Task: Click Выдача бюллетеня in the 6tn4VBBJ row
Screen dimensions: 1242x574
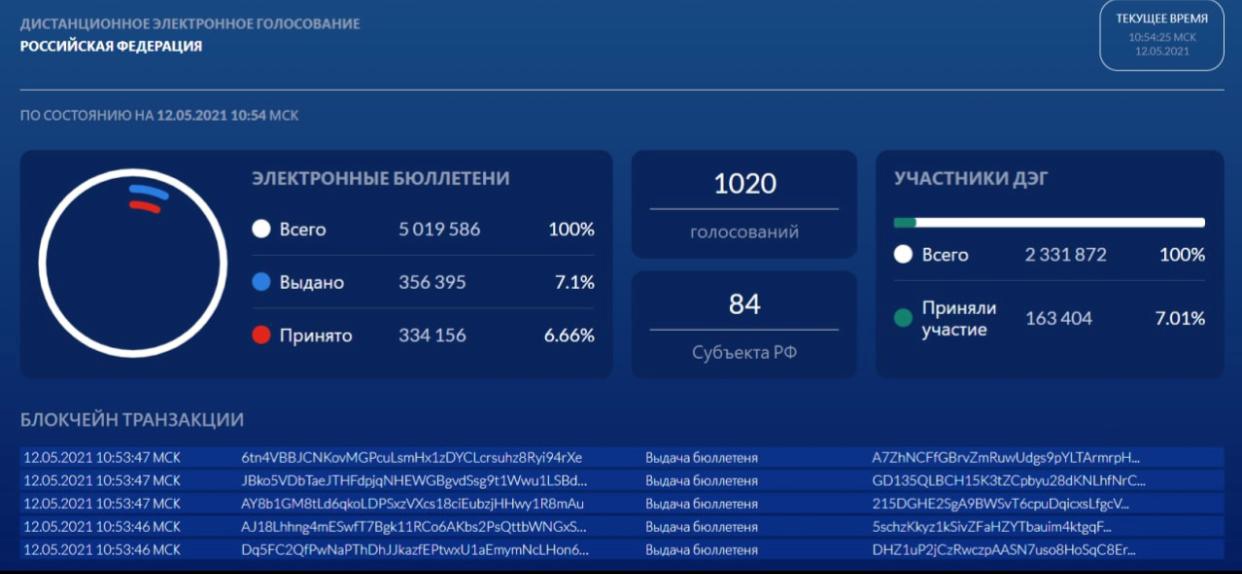Action: 701,458
